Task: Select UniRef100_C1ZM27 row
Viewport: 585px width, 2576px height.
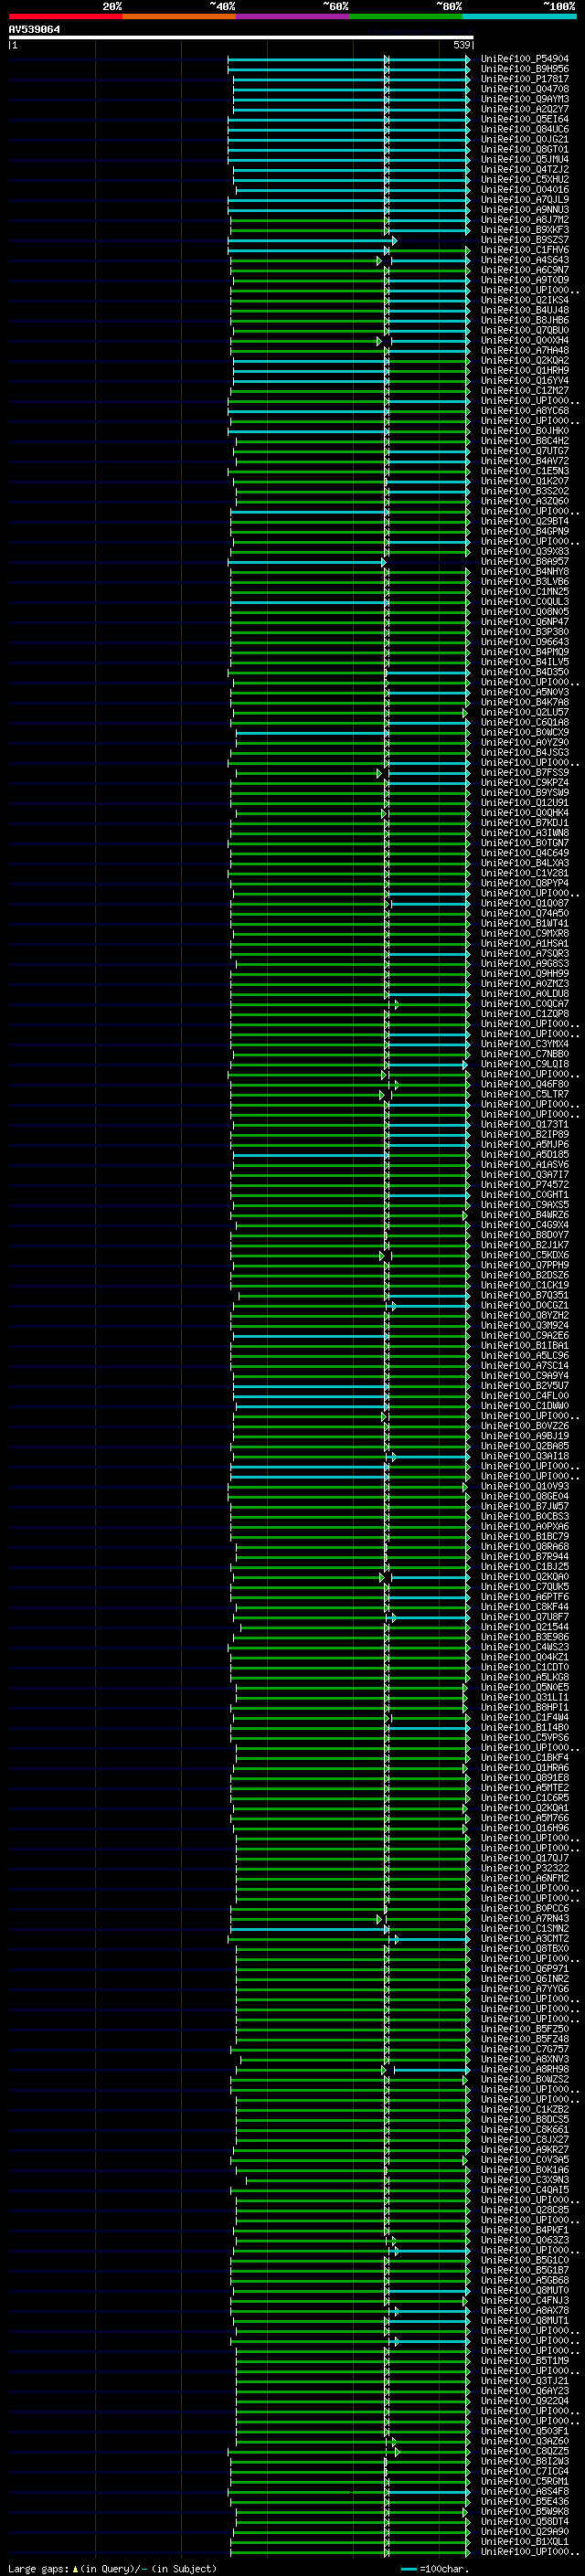Action: 525,391
